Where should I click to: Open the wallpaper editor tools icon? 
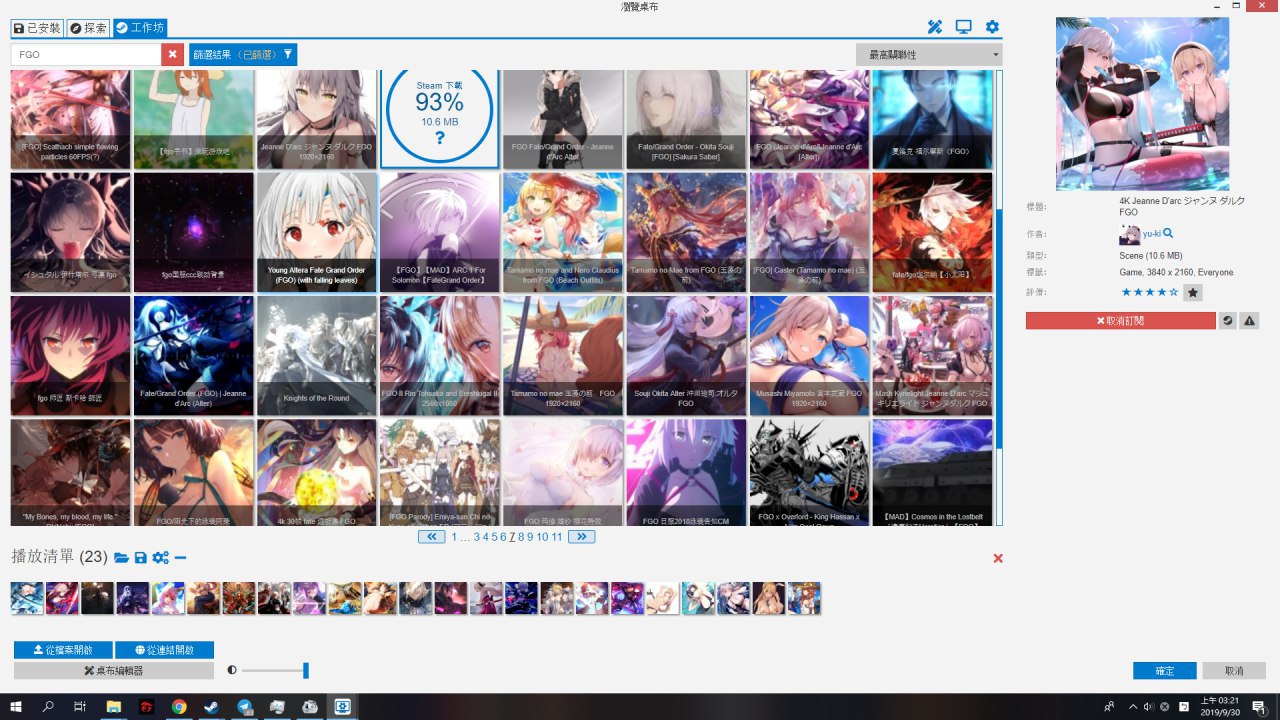[935, 27]
